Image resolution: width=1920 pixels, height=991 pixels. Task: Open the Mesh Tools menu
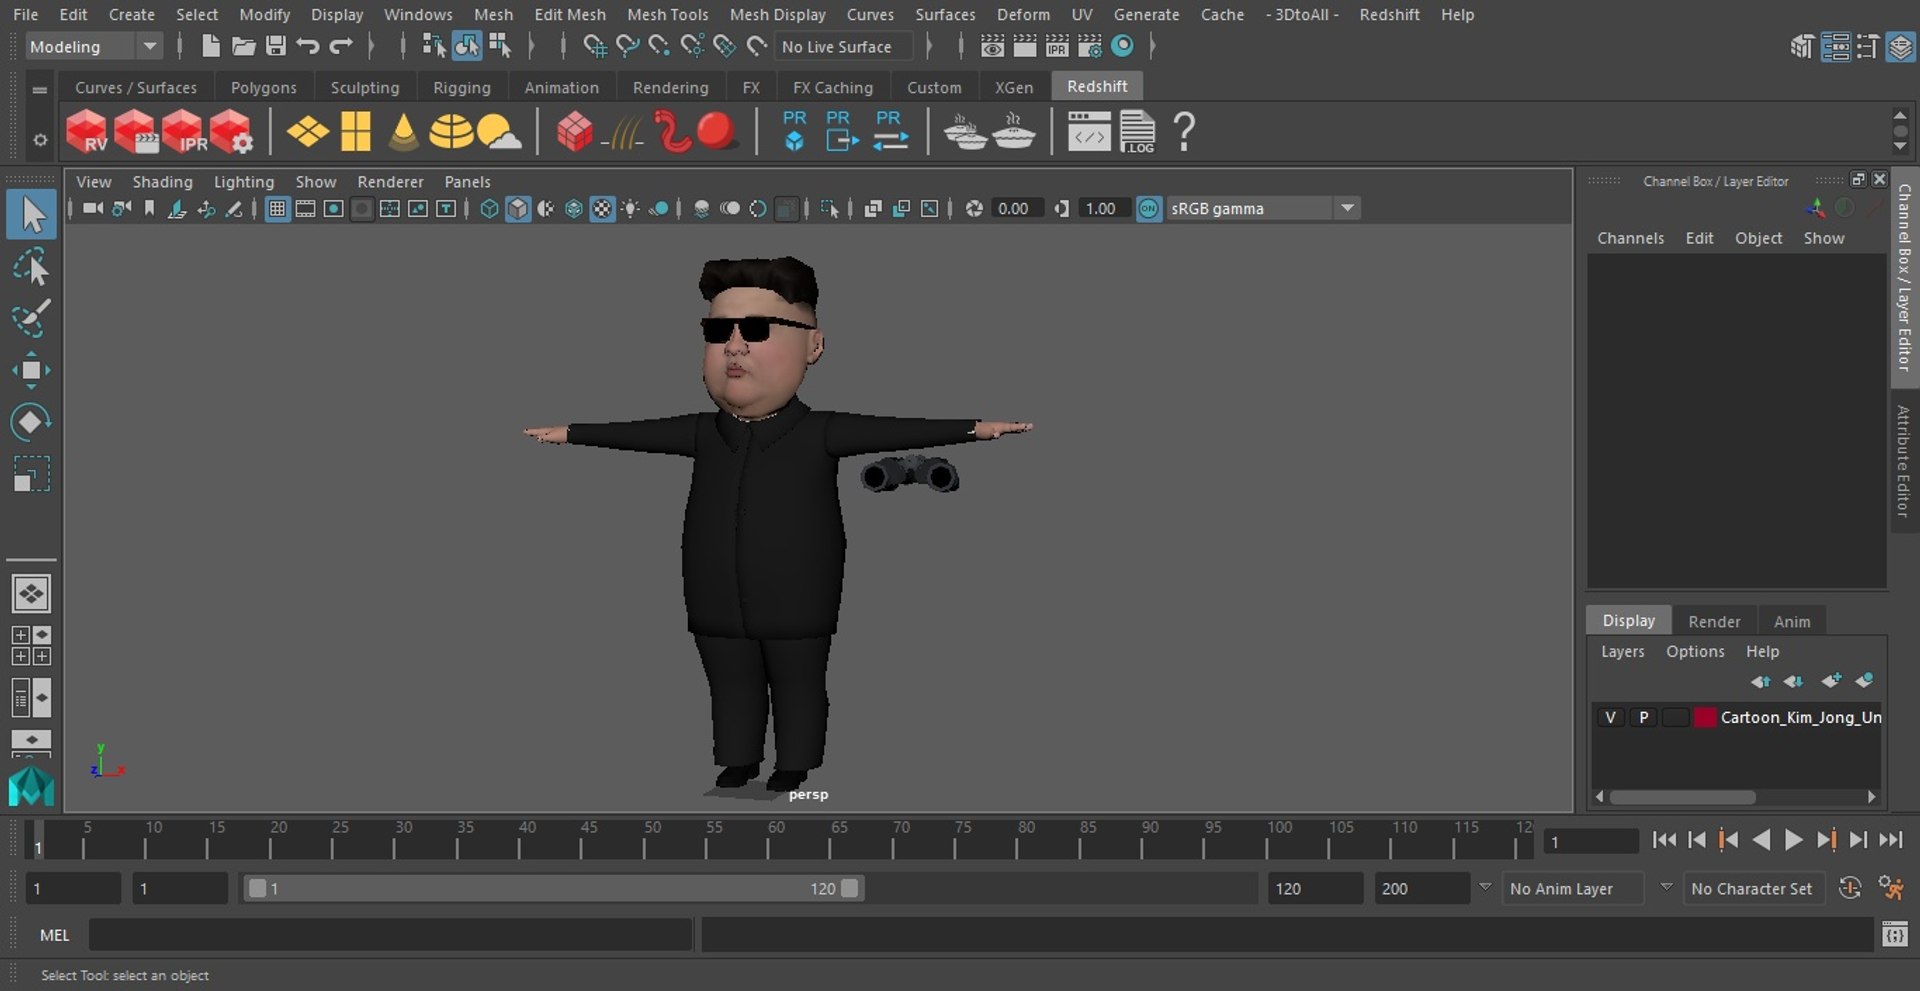[x=667, y=15]
